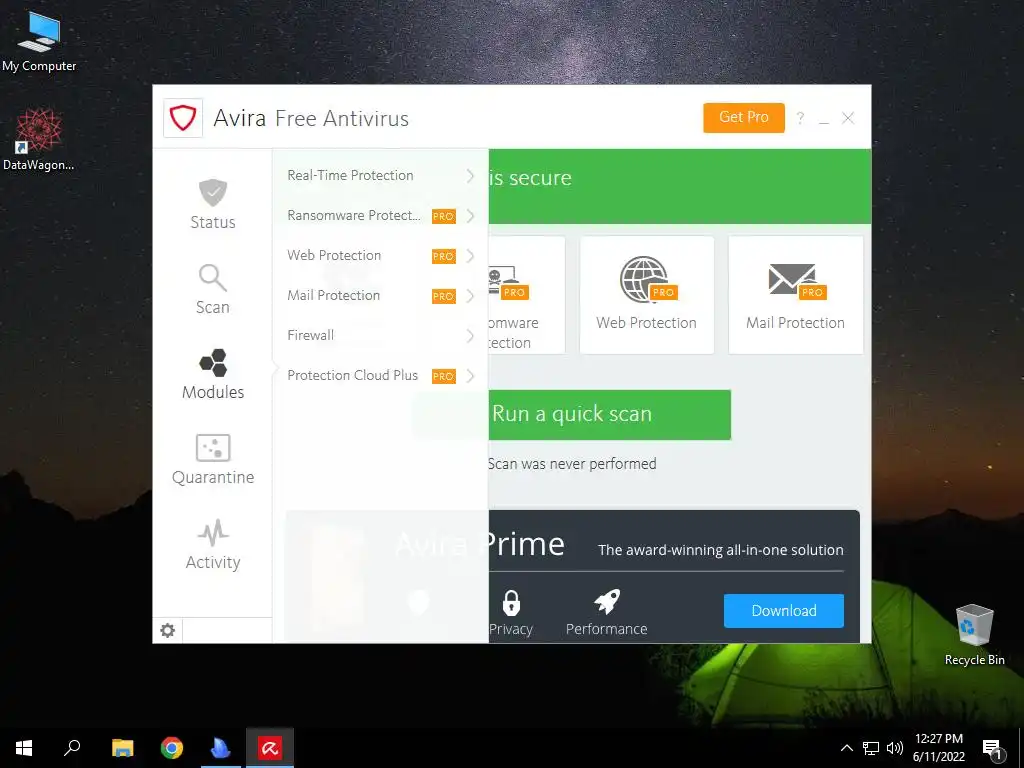Image resolution: width=1024 pixels, height=768 pixels.
Task: Open Mail Protection module entry
Action: point(380,295)
